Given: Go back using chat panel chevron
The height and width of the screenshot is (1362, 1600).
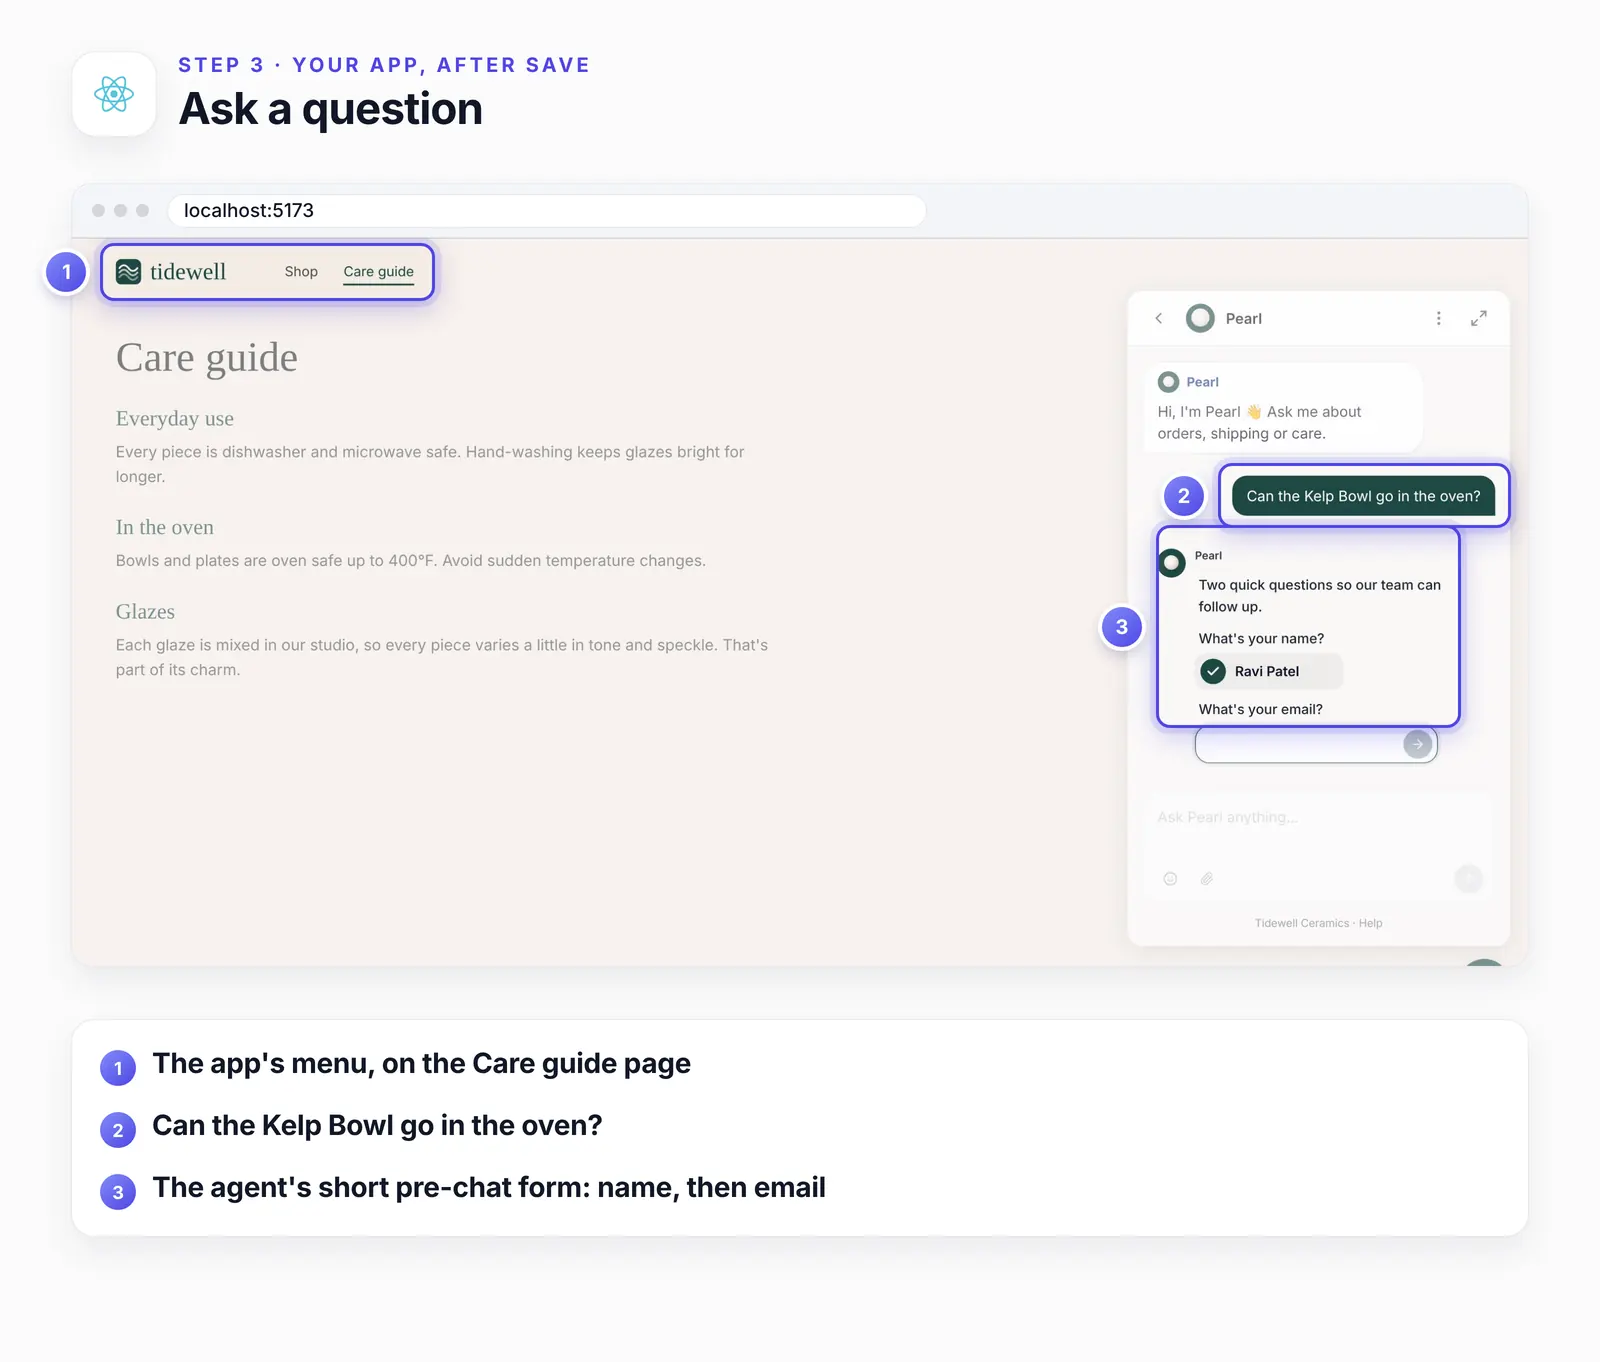Looking at the screenshot, I should [x=1159, y=318].
